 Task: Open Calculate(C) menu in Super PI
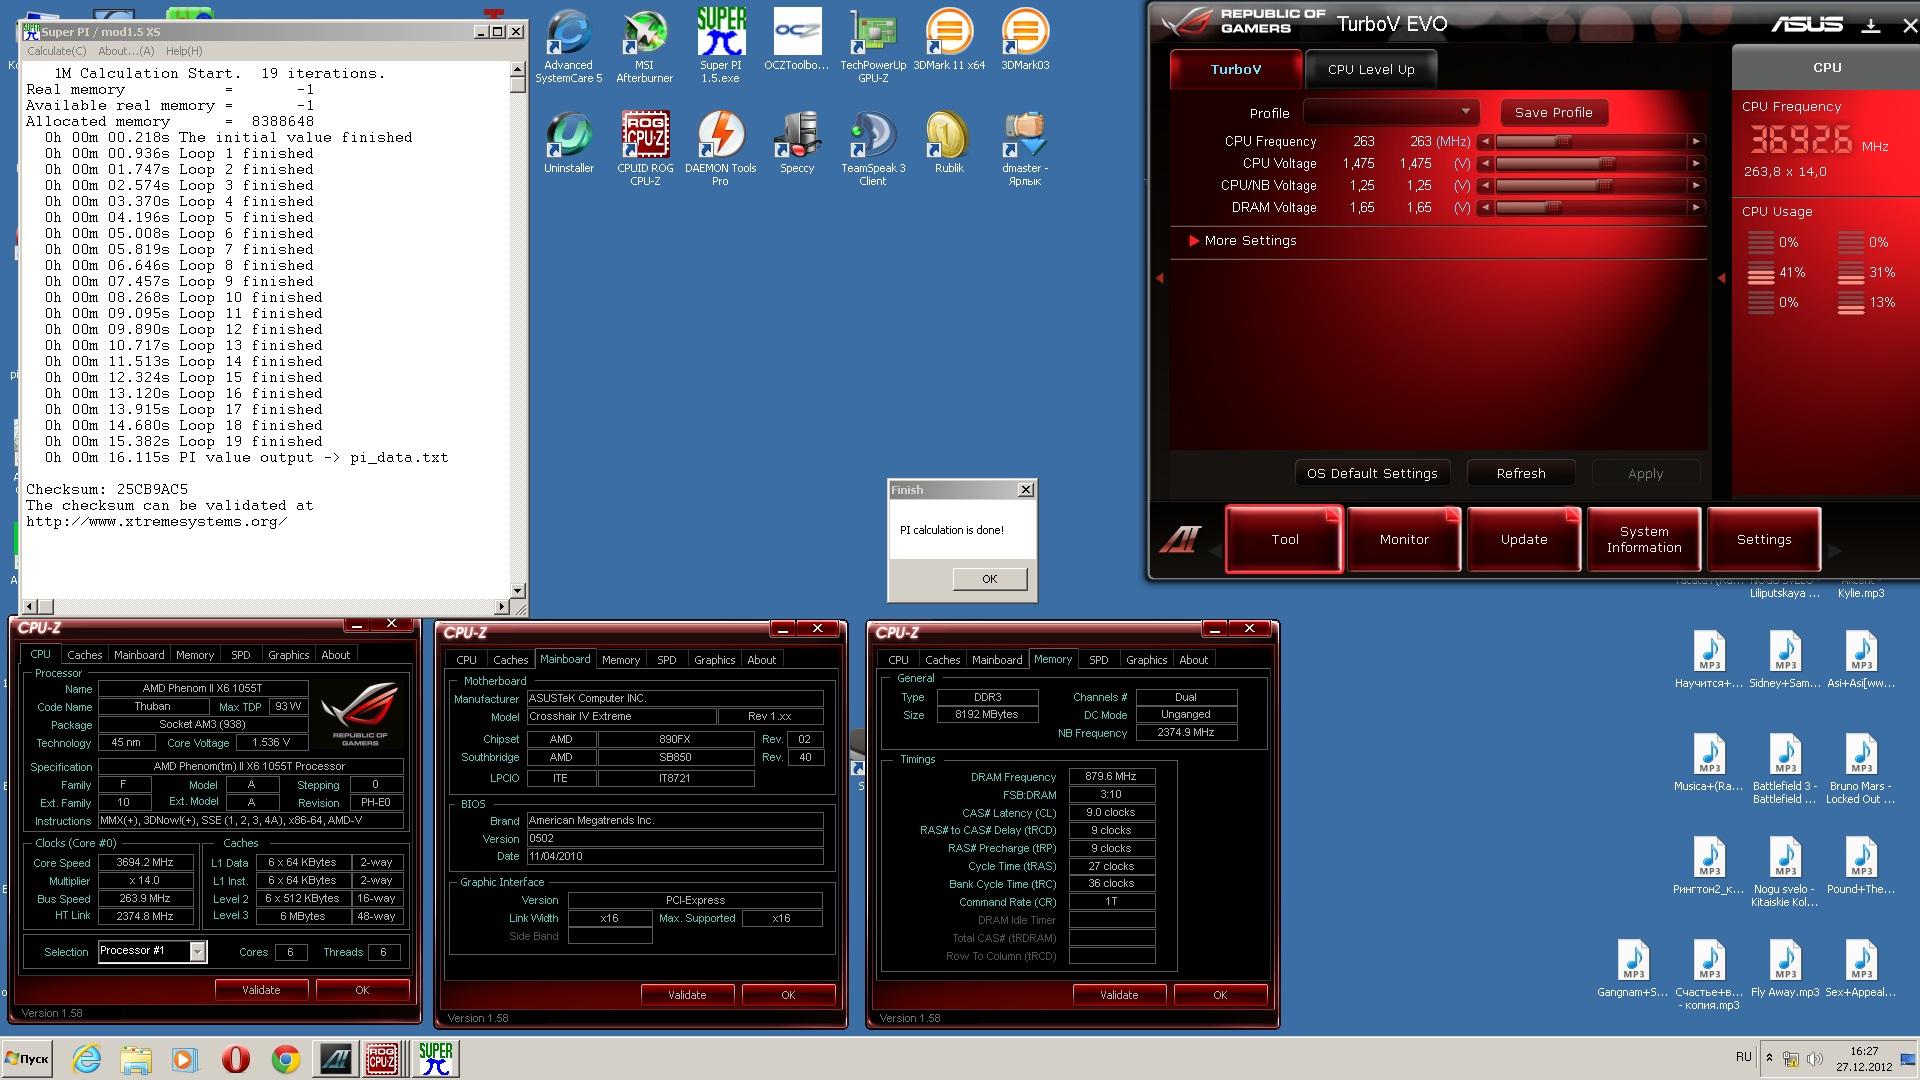point(57,51)
